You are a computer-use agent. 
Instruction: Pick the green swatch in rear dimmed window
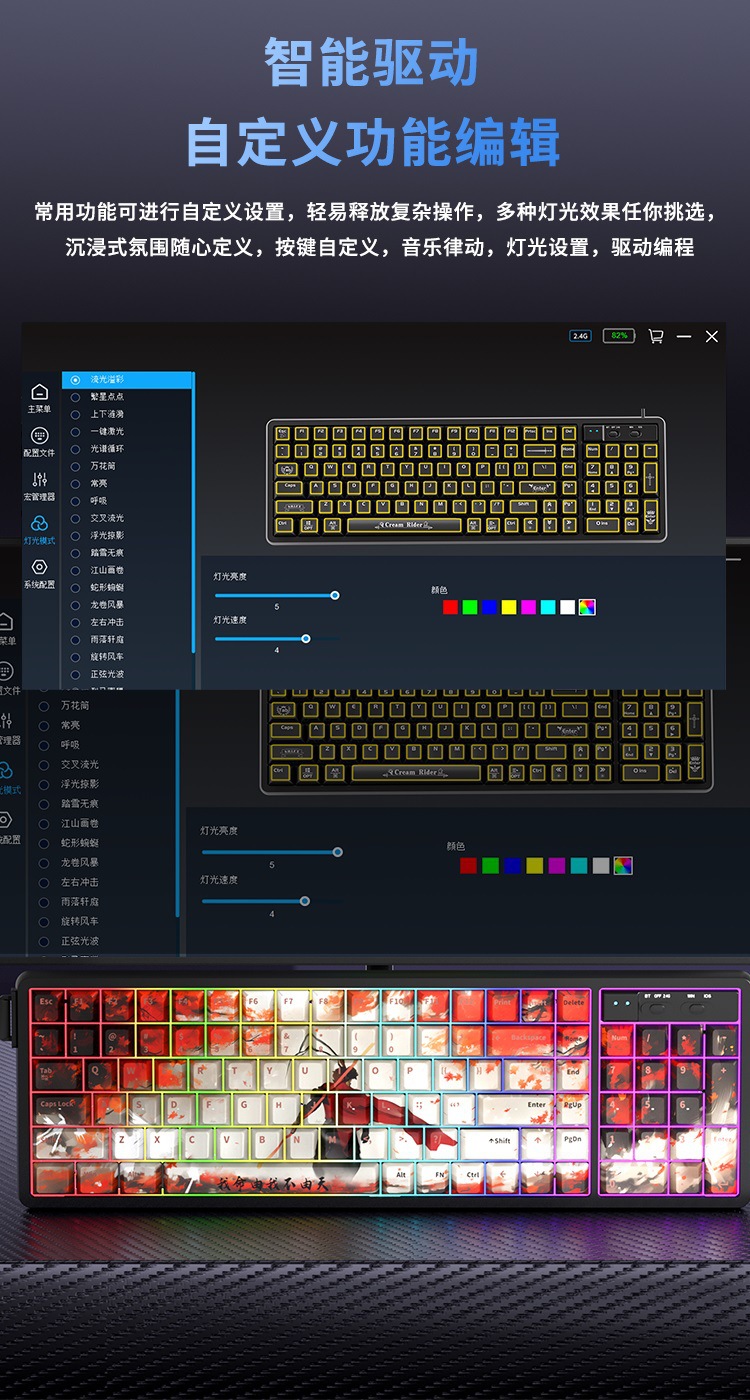(490, 866)
